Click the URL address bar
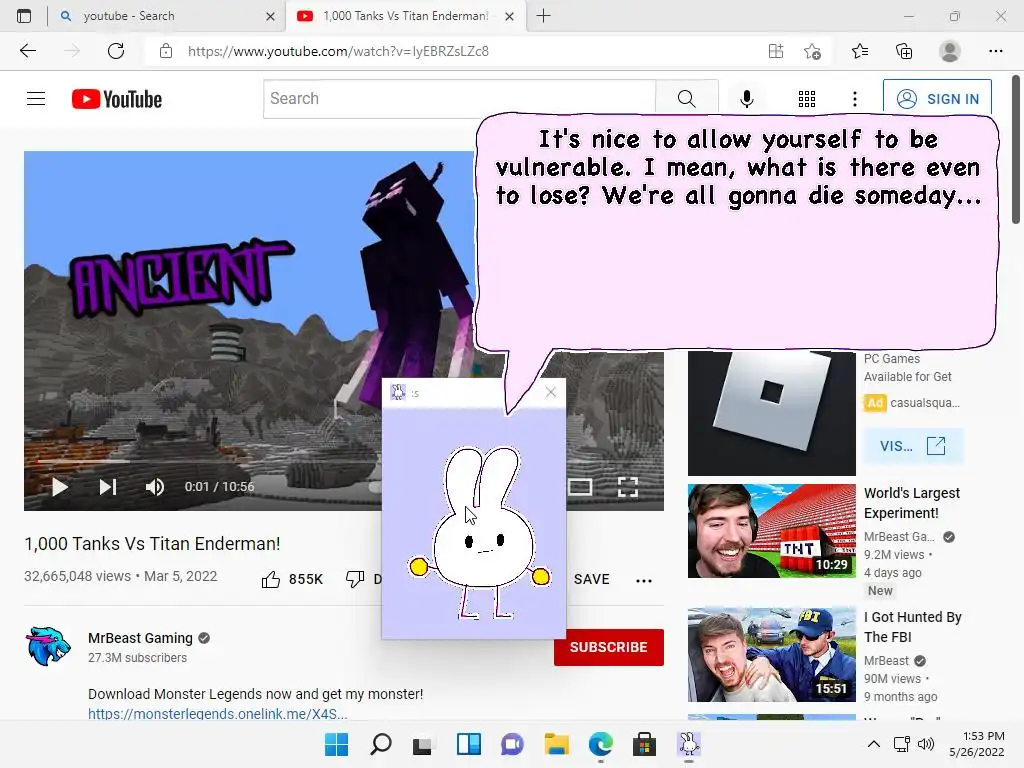This screenshot has height=768, width=1024. 338,51
